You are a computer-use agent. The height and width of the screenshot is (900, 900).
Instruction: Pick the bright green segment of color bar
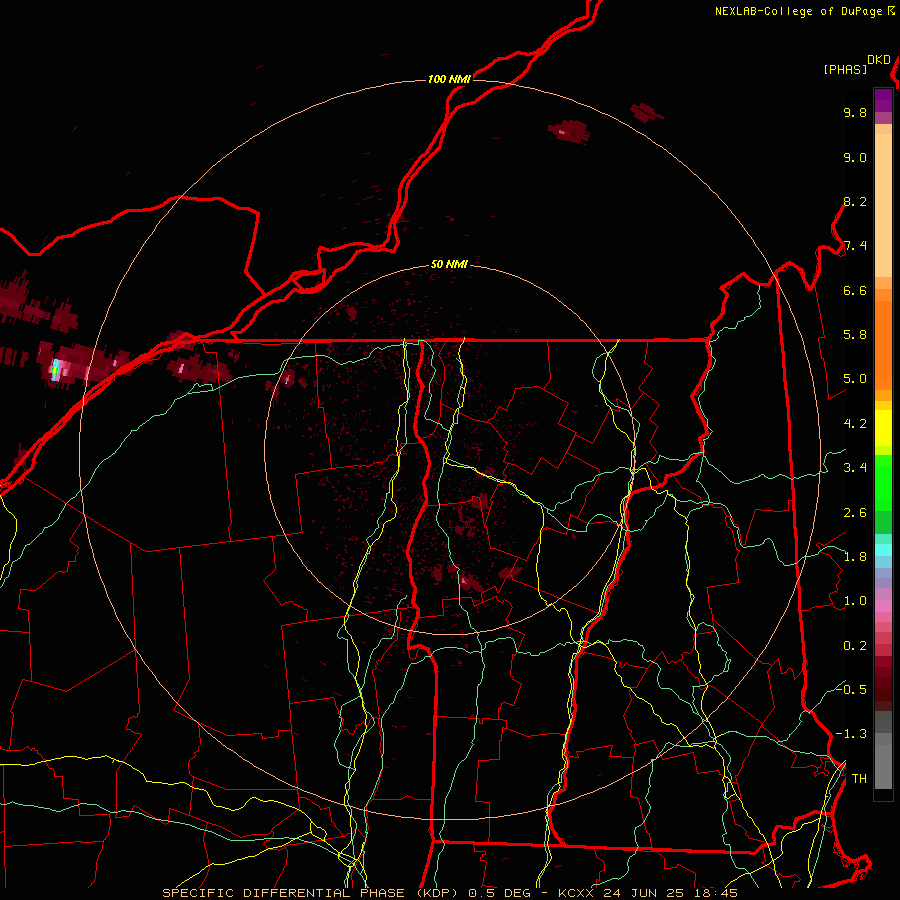[x=883, y=482]
